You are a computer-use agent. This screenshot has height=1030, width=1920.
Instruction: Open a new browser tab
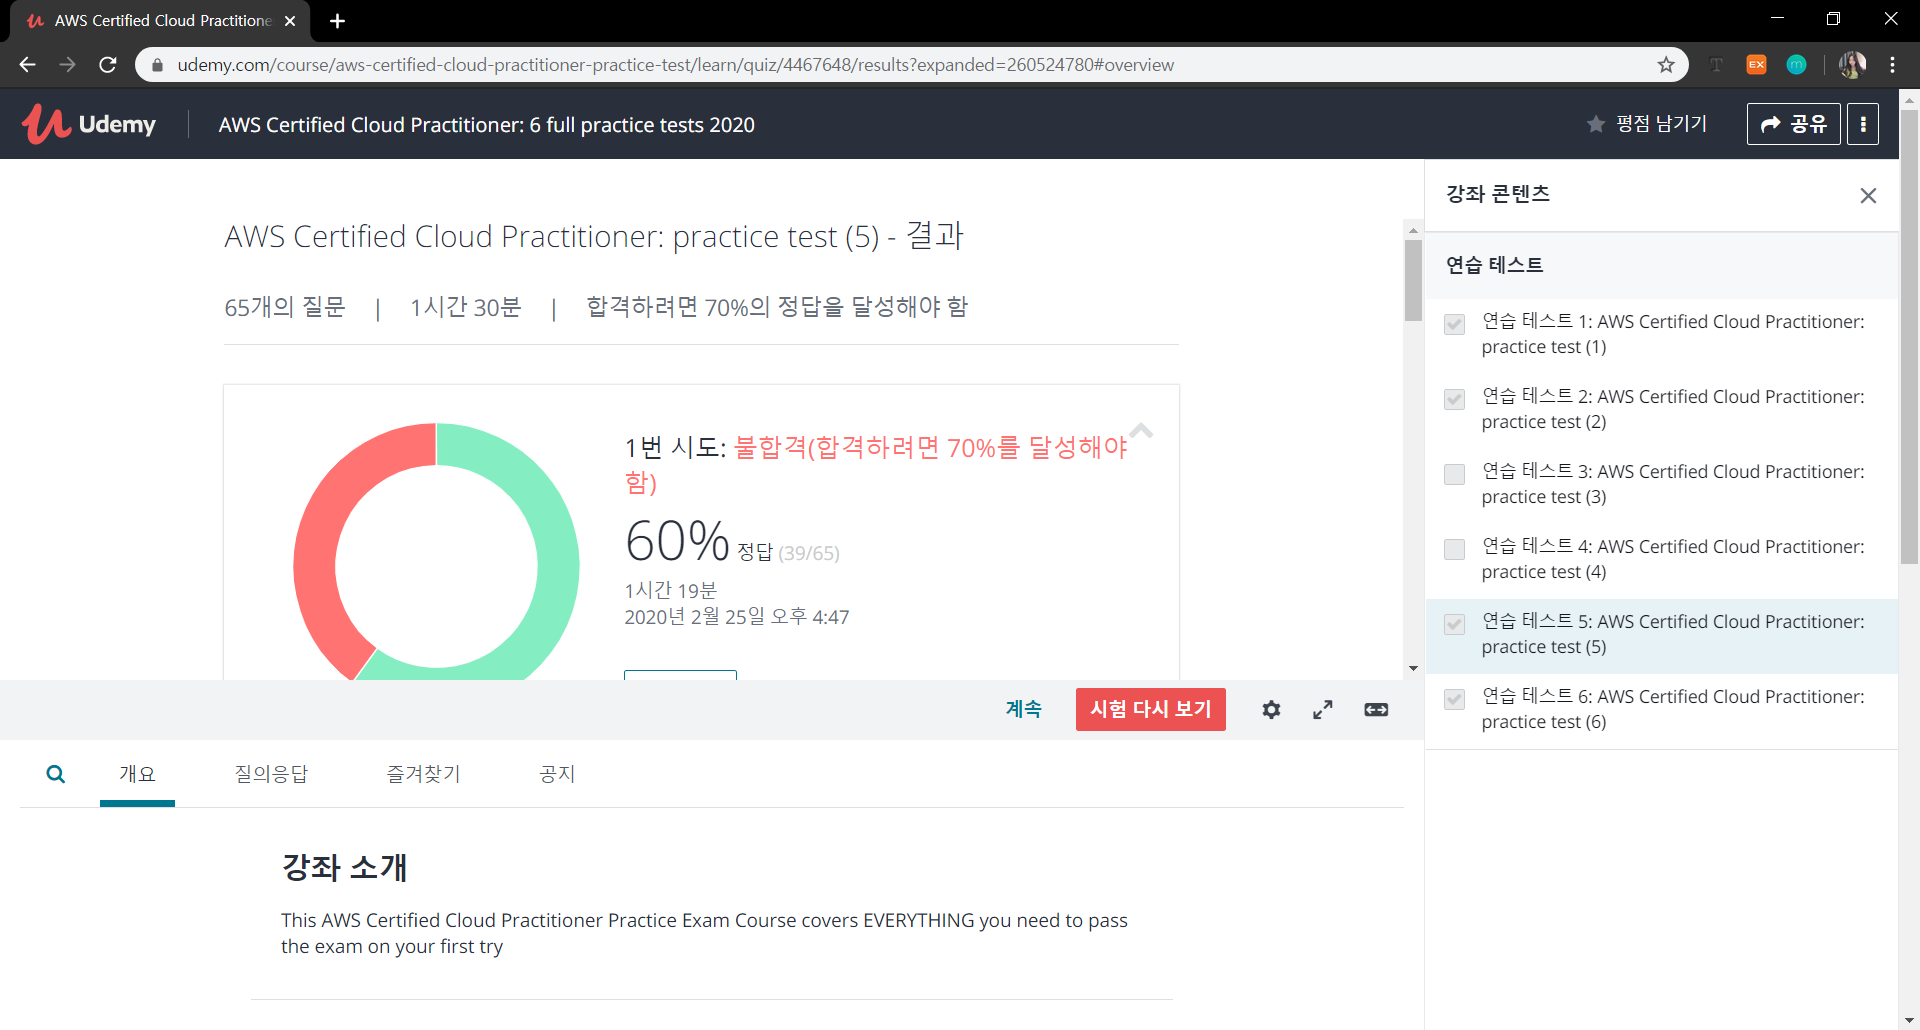click(337, 21)
